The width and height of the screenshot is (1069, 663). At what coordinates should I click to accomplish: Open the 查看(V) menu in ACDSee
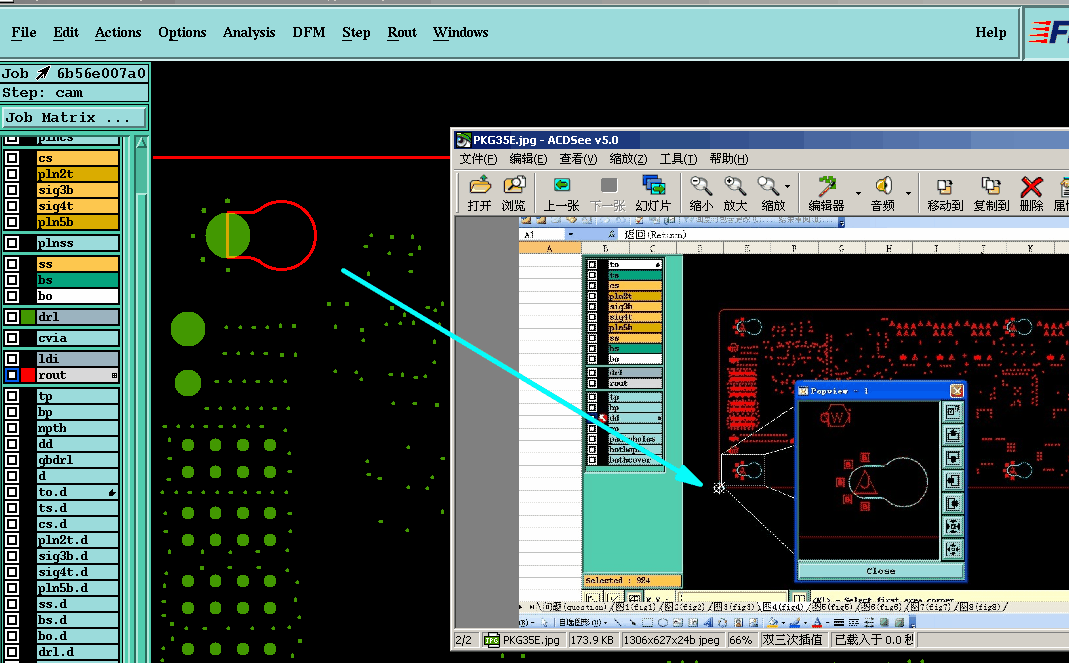click(x=578, y=159)
